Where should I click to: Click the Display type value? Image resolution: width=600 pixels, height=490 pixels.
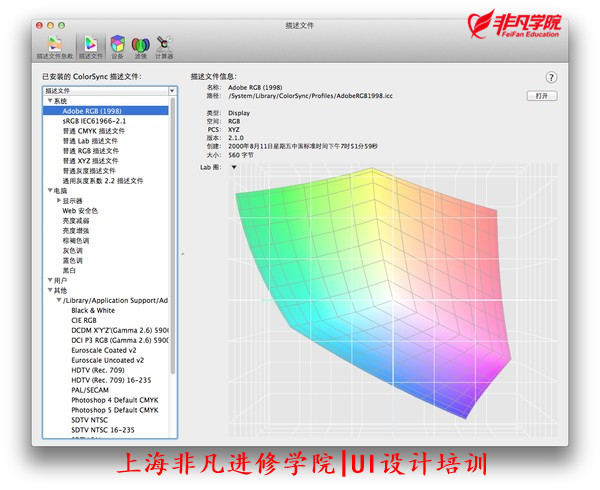point(239,113)
